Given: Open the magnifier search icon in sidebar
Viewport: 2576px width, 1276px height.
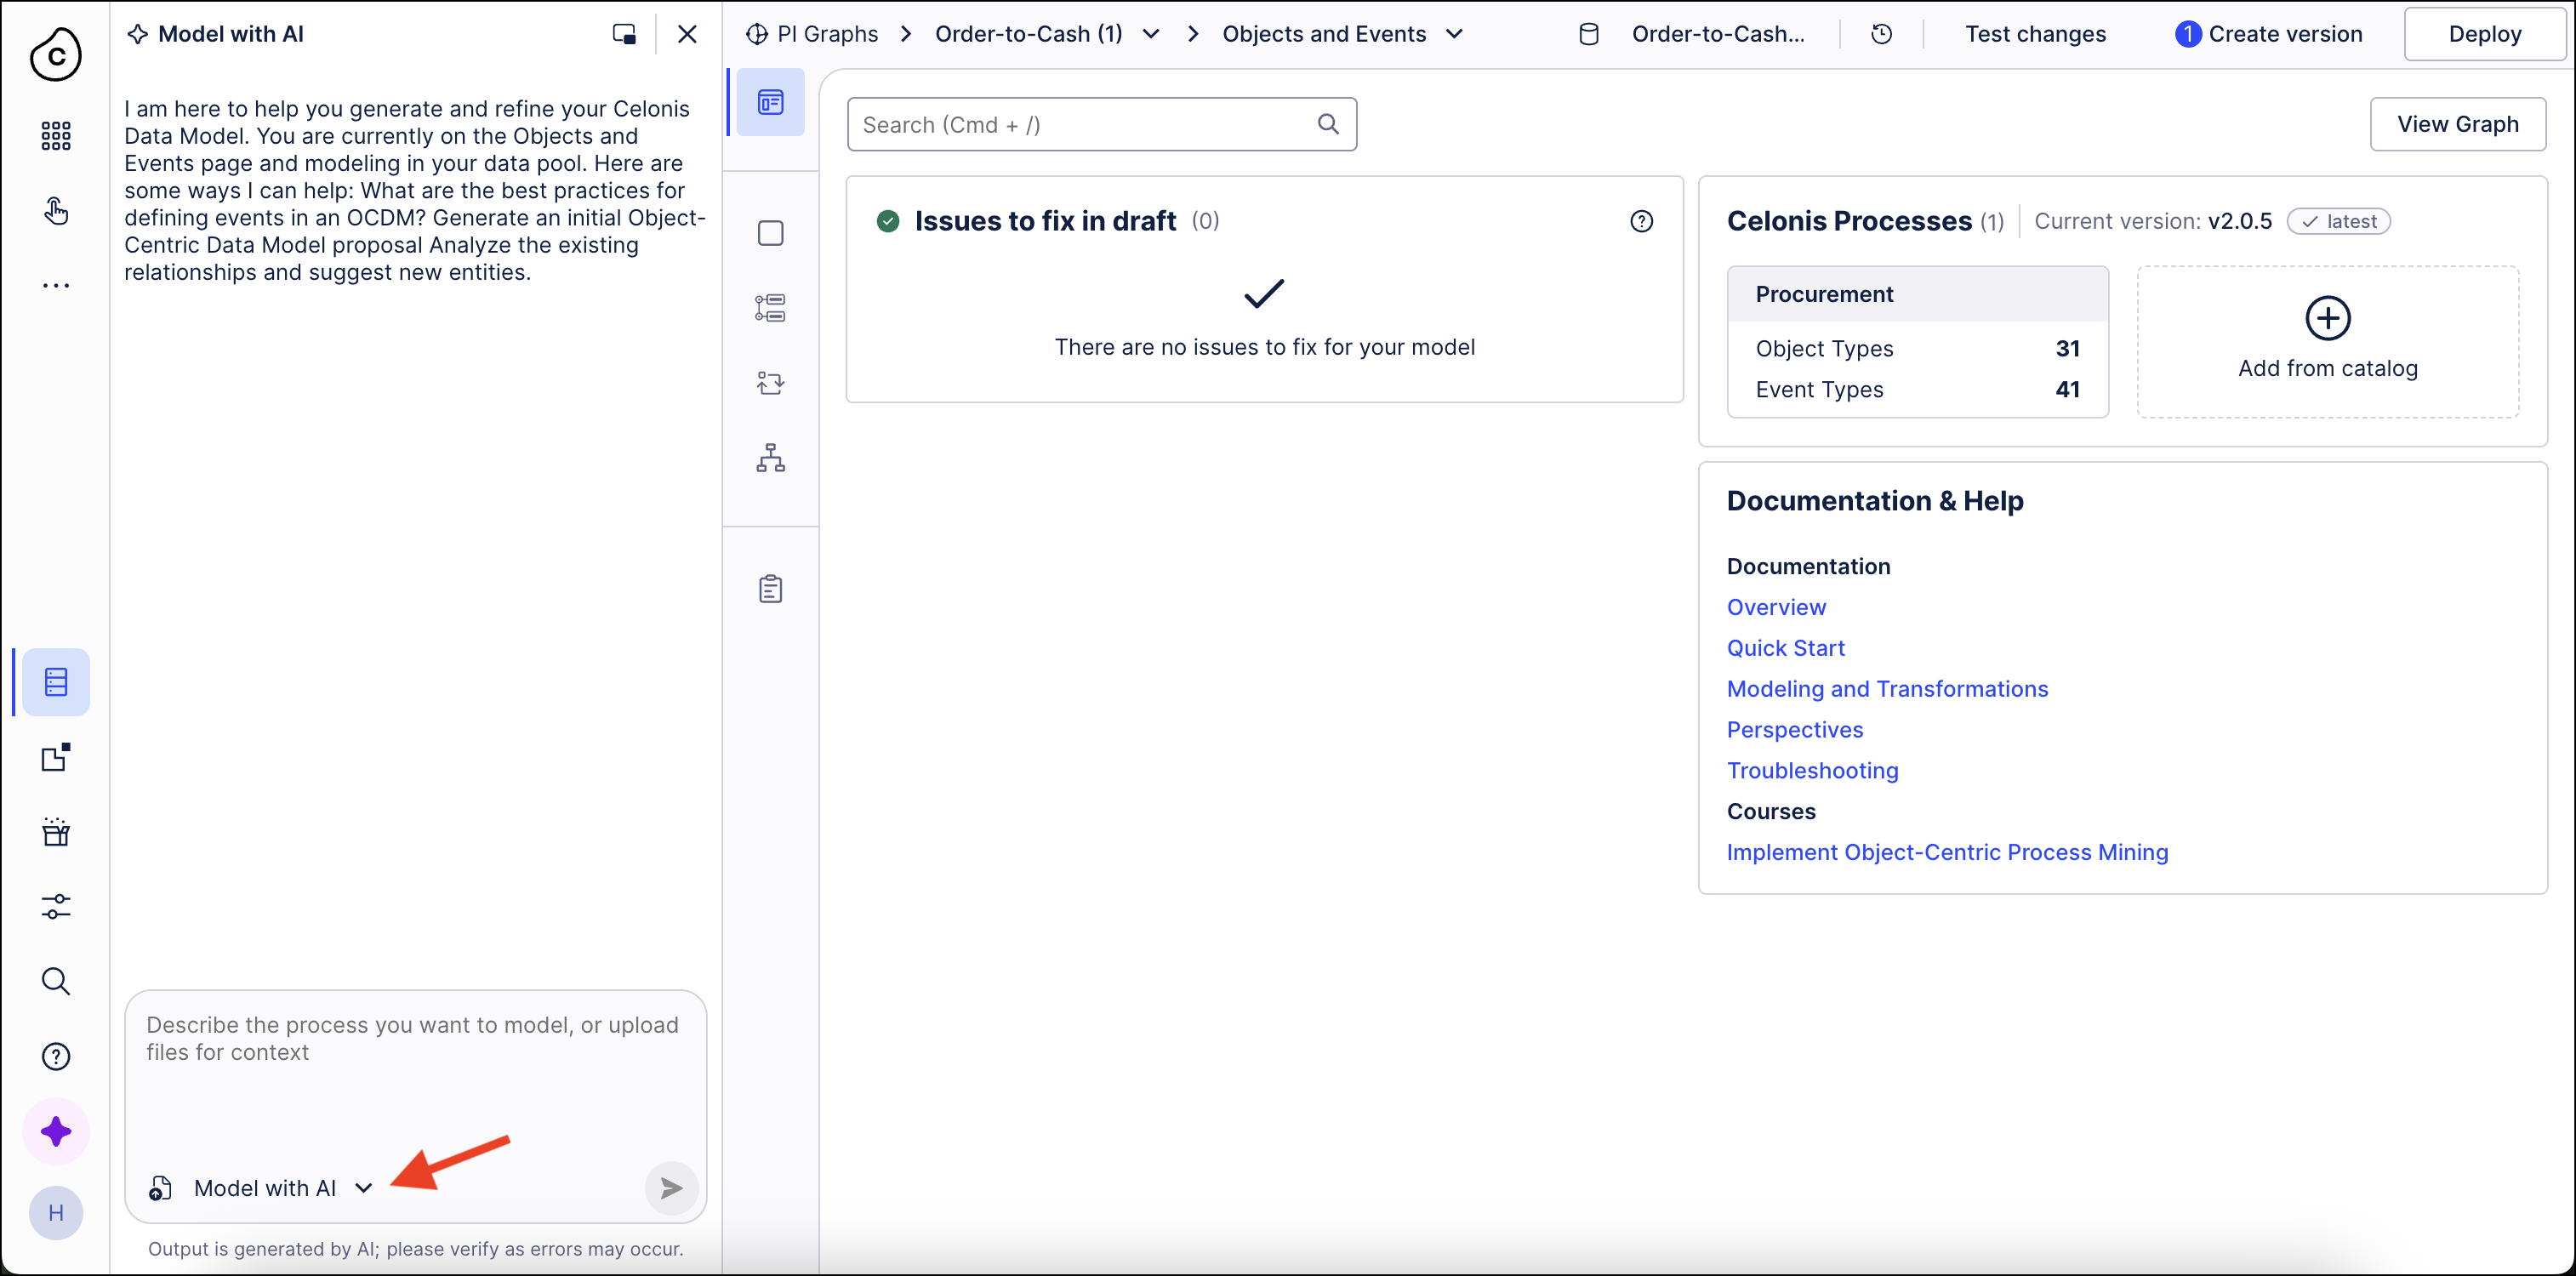Looking at the screenshot, I should tap(56, 981).
